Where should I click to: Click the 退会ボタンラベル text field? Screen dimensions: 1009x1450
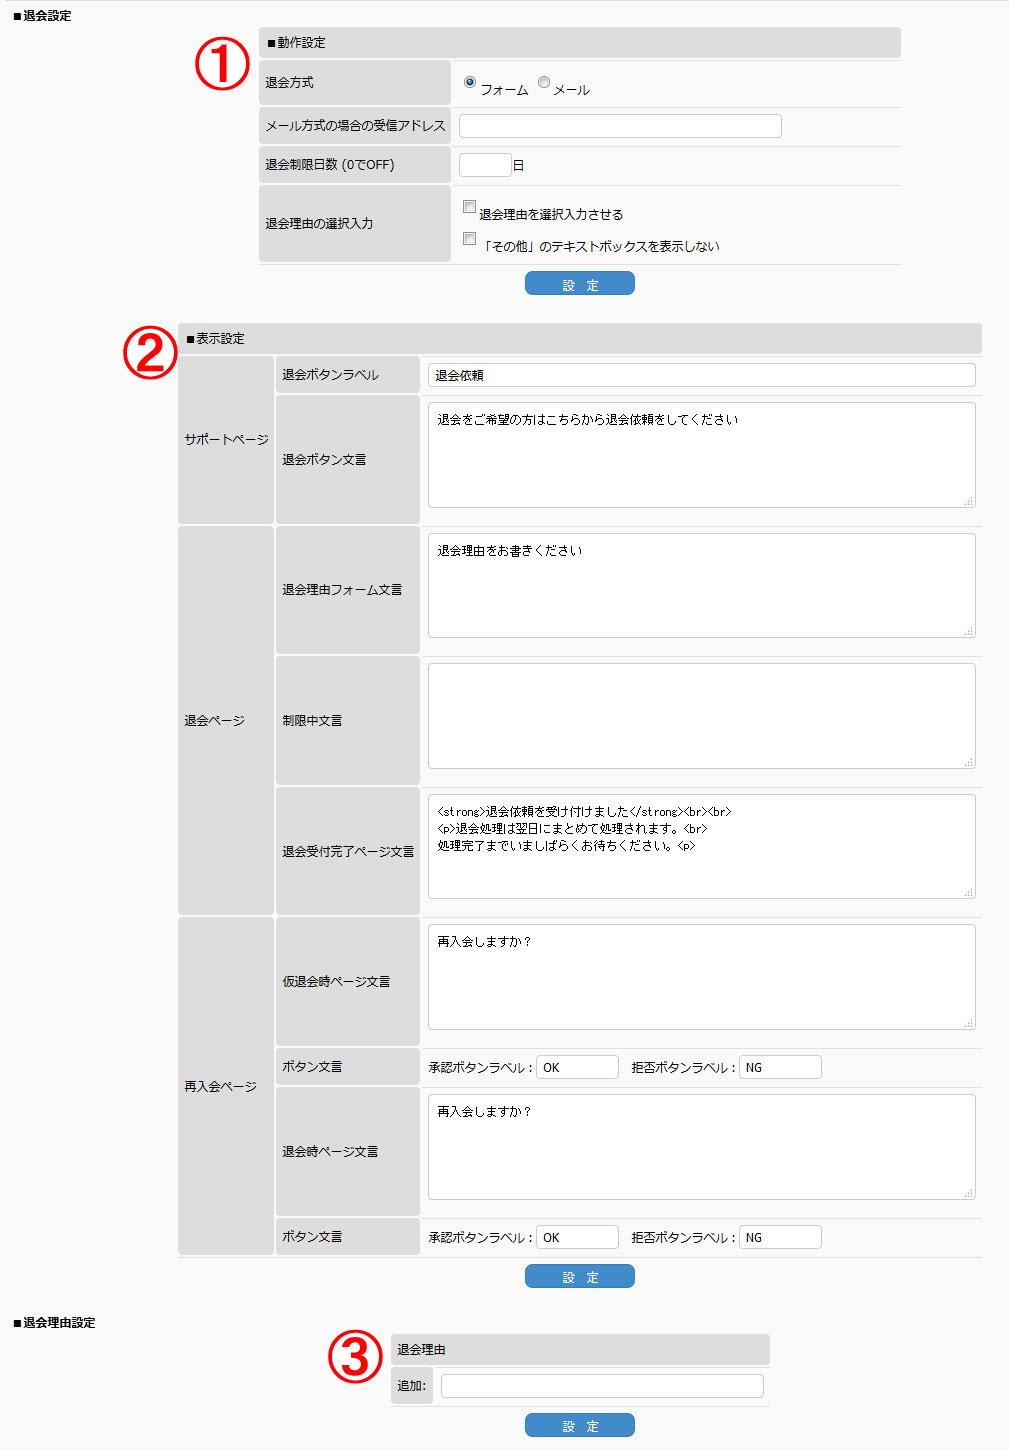701,375
